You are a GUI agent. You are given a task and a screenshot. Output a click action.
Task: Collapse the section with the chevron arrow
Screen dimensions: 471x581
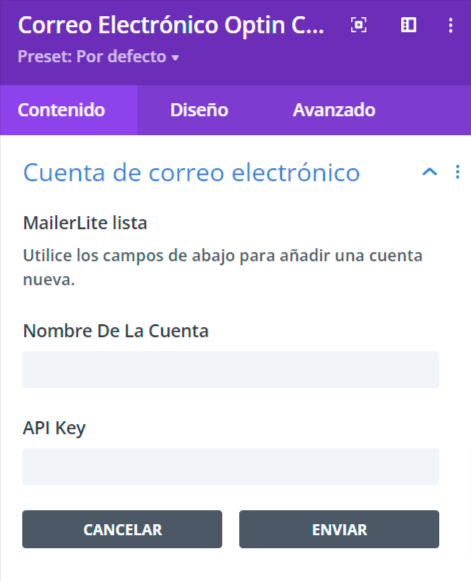(430, 172)
